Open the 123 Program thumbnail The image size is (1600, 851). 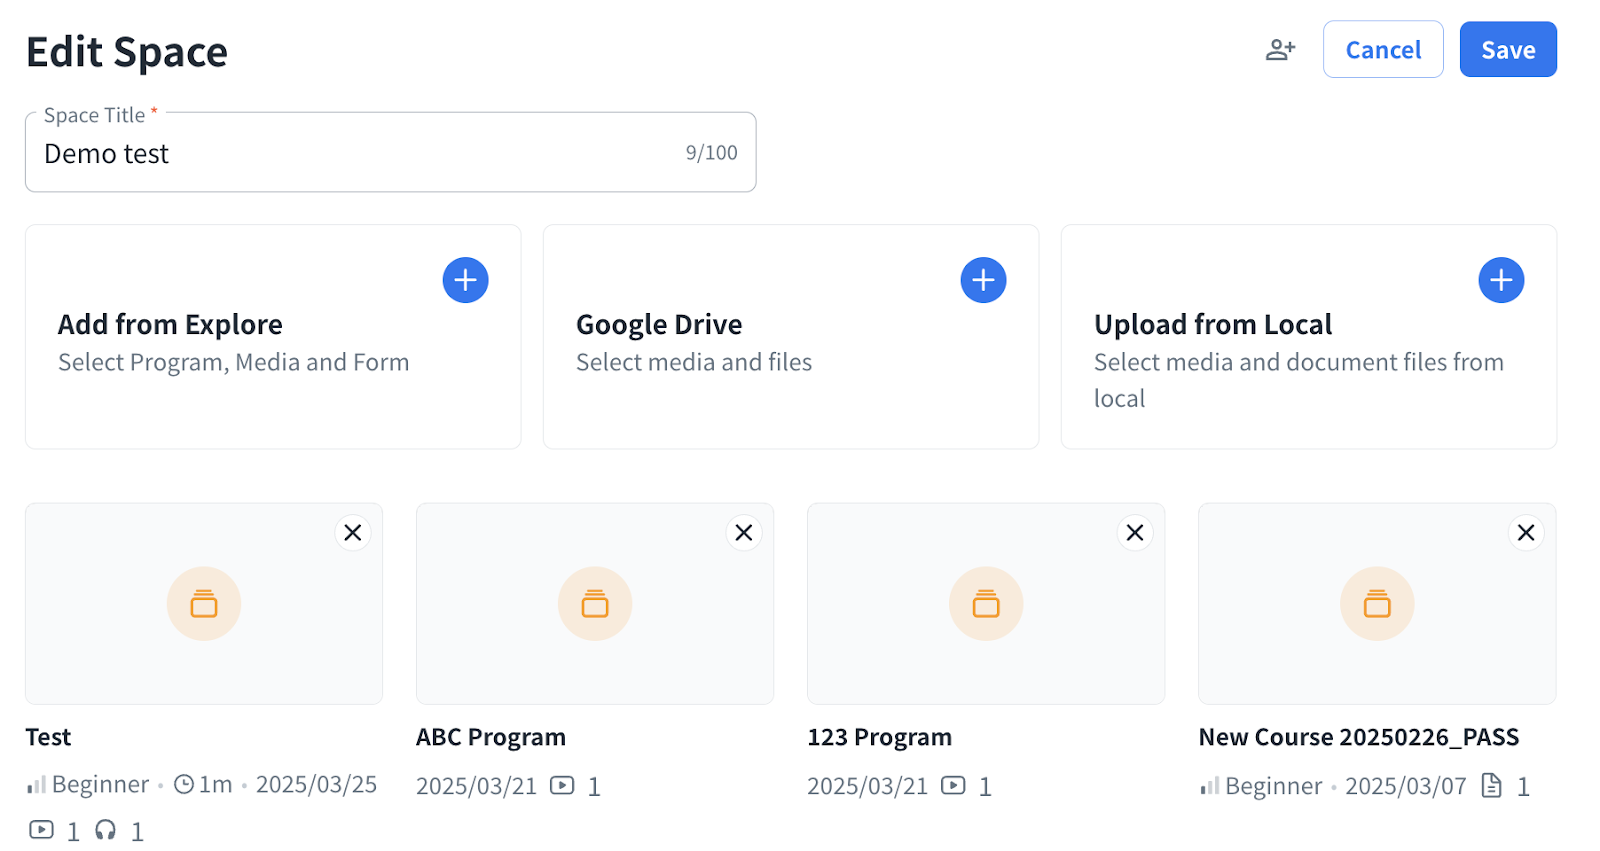coord(986,604)
